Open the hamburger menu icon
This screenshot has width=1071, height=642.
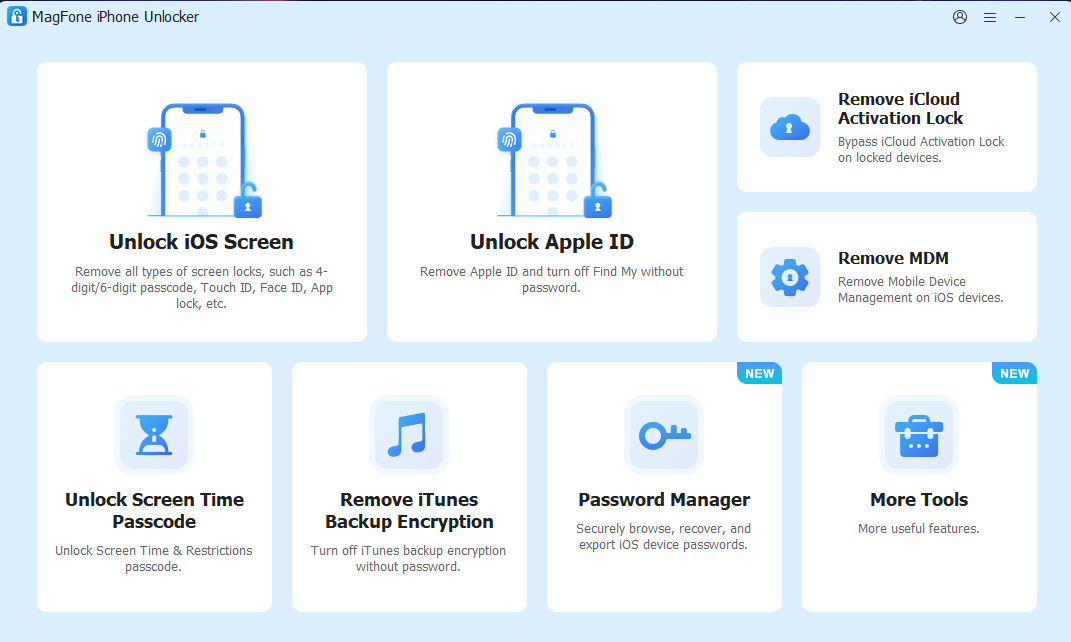click(x=990, y=18)
